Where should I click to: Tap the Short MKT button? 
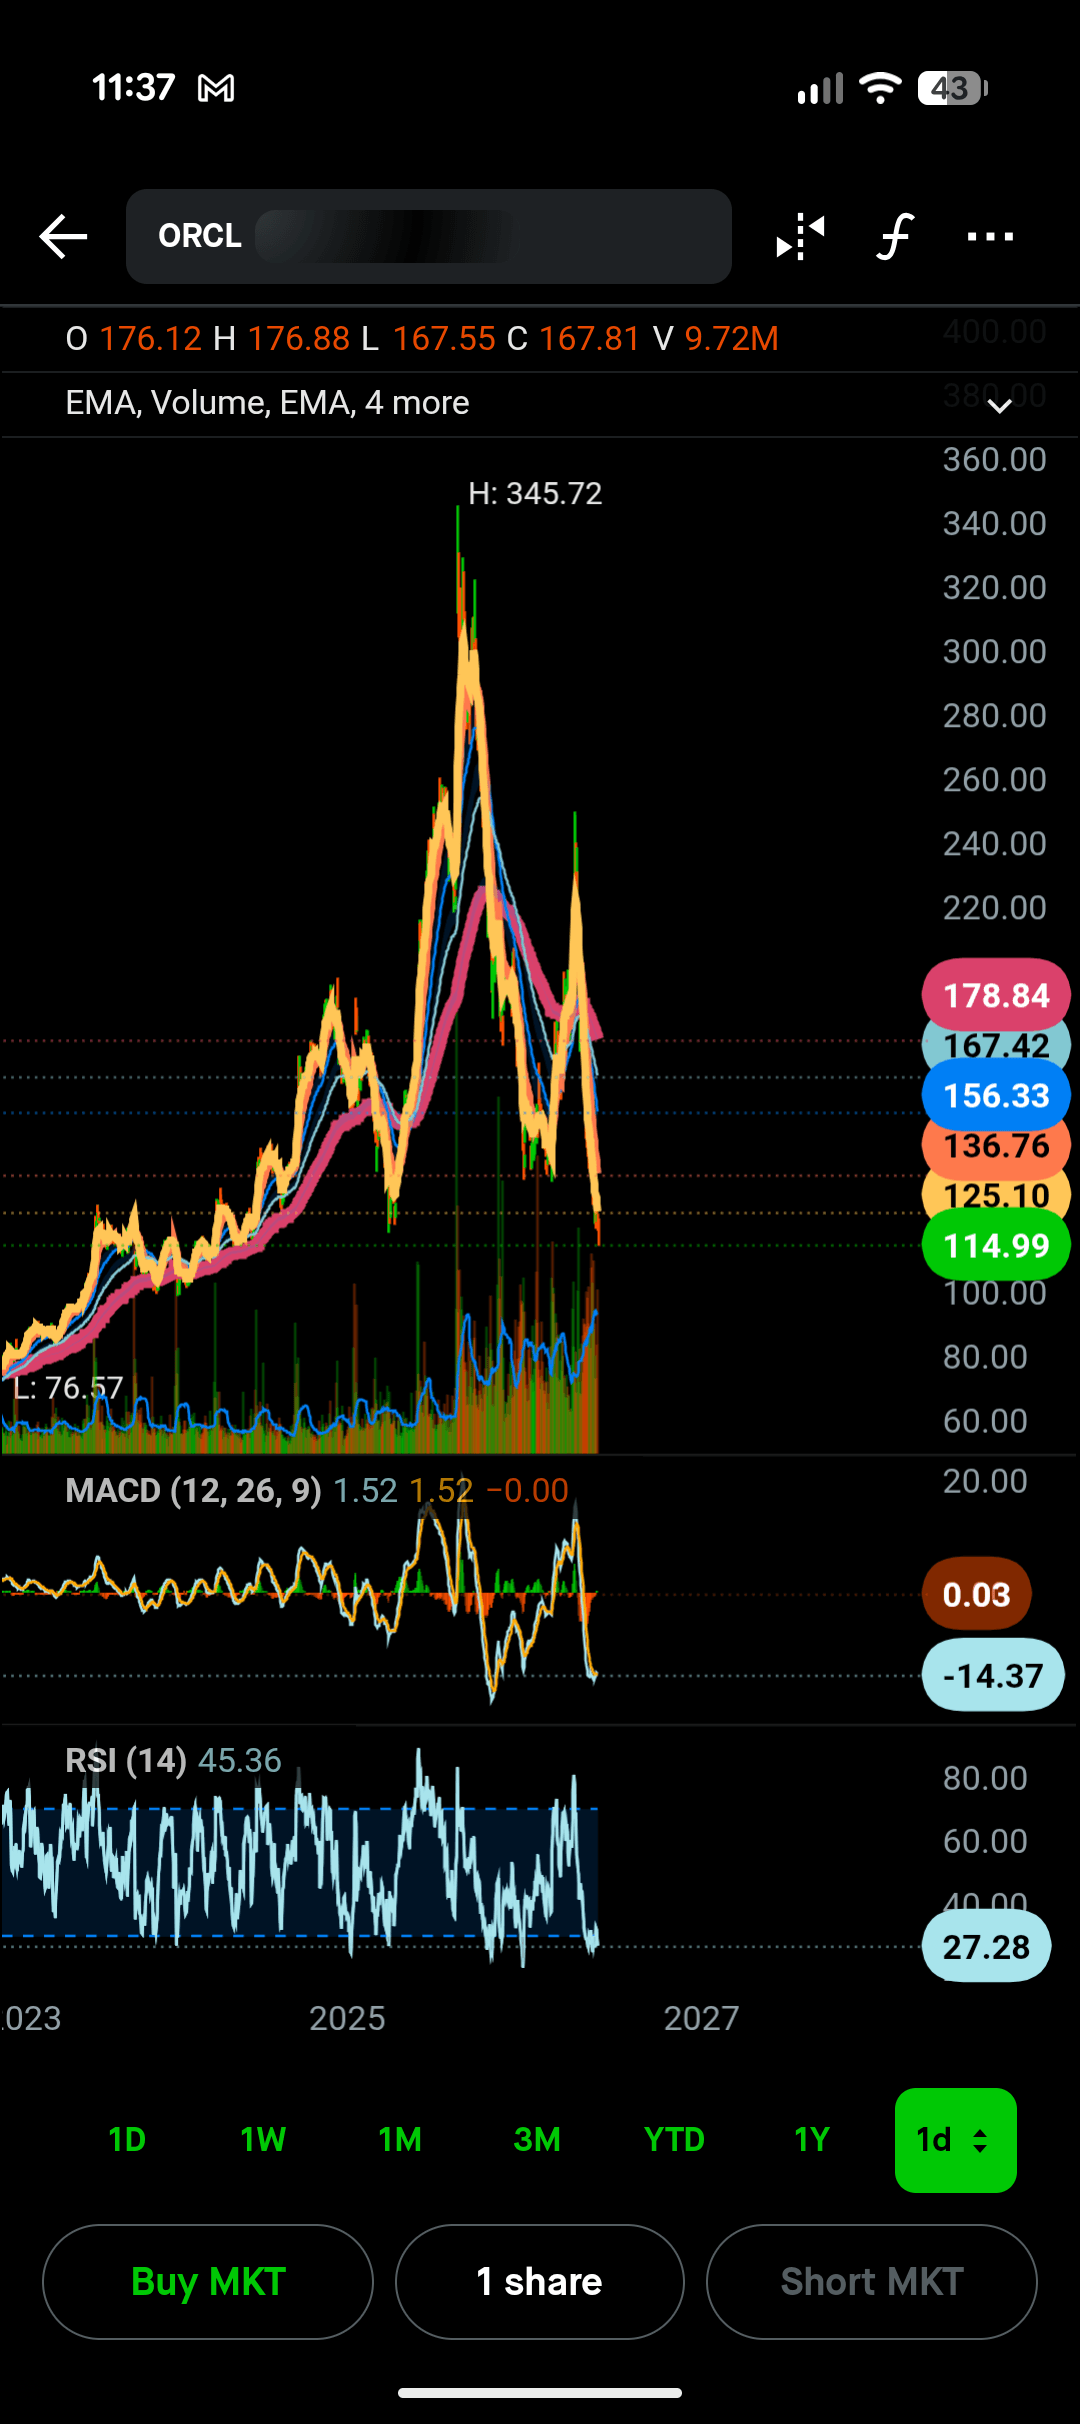(x=872, y=2282)
